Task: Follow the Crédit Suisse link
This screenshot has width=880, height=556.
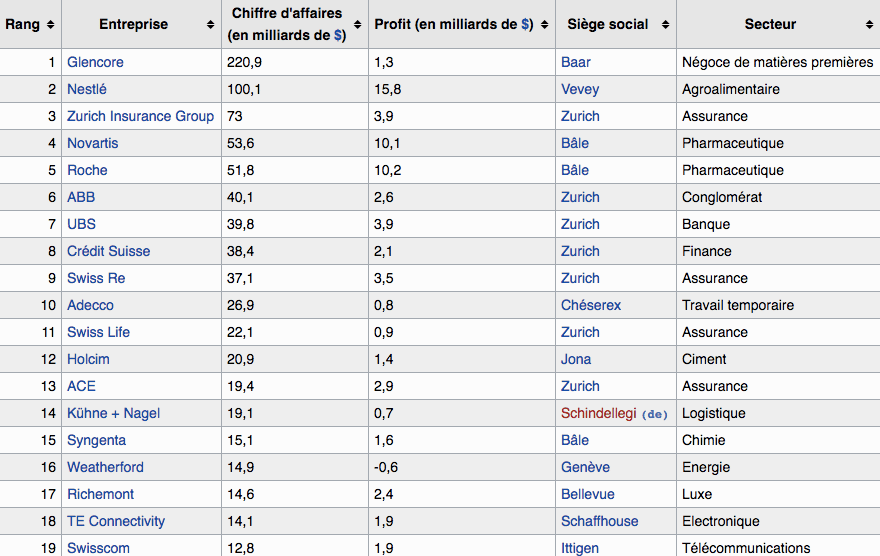Action: pos(108,251)
